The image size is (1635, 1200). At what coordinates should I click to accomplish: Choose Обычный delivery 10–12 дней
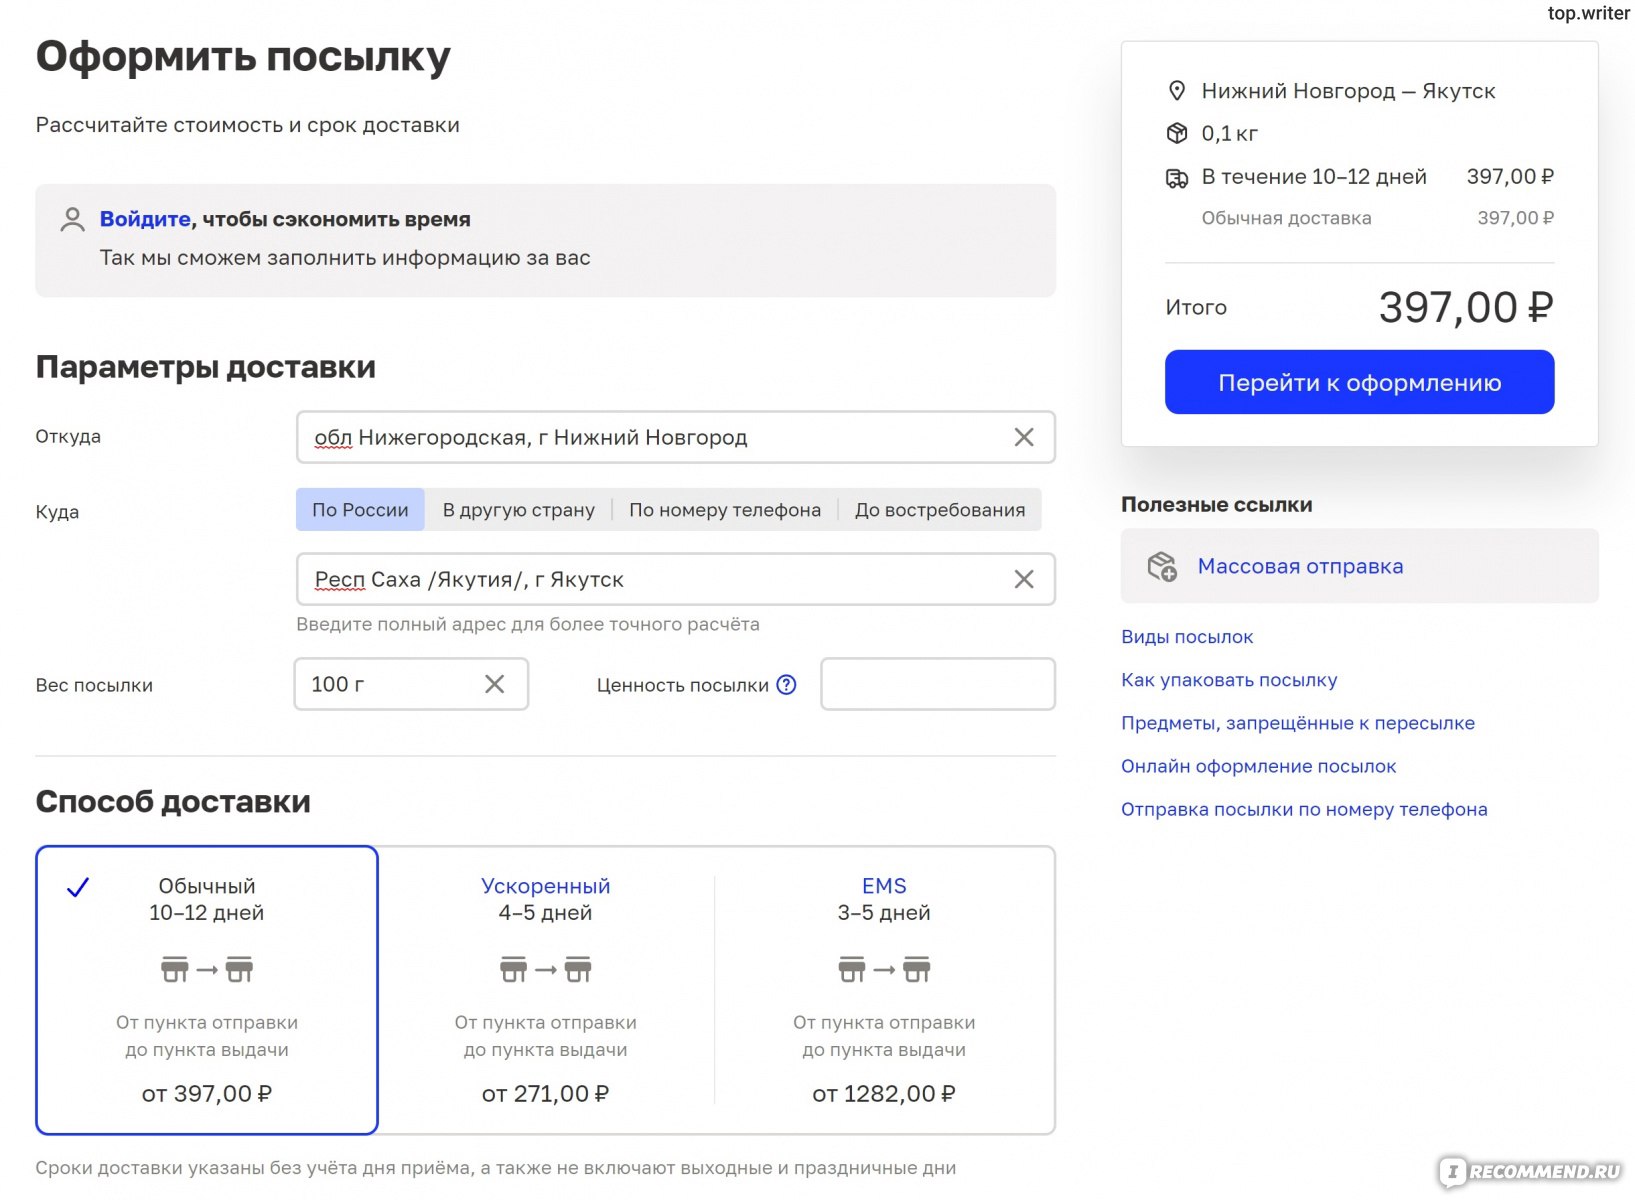point(207,990)
